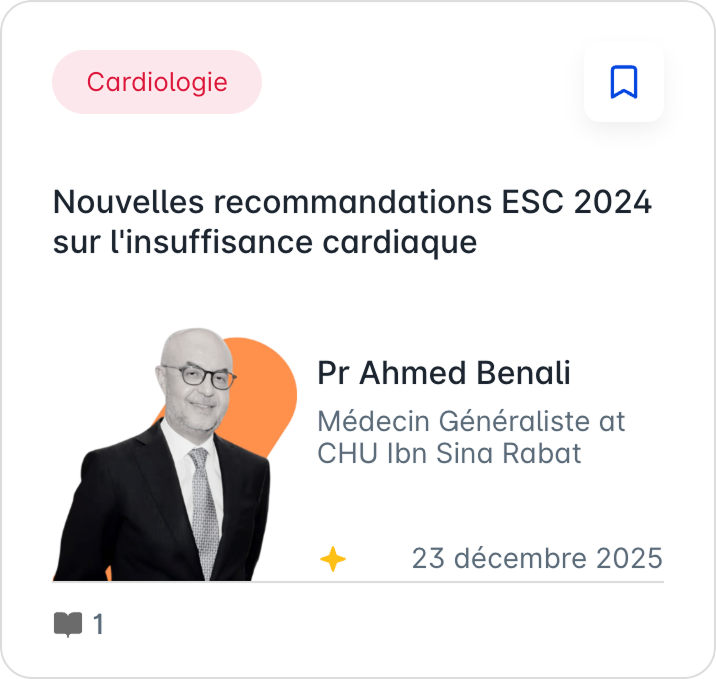This screenshot has width=716, height=679.
Task: Click the yellow sparkle star icon
Action: click(x=332, y=559)
